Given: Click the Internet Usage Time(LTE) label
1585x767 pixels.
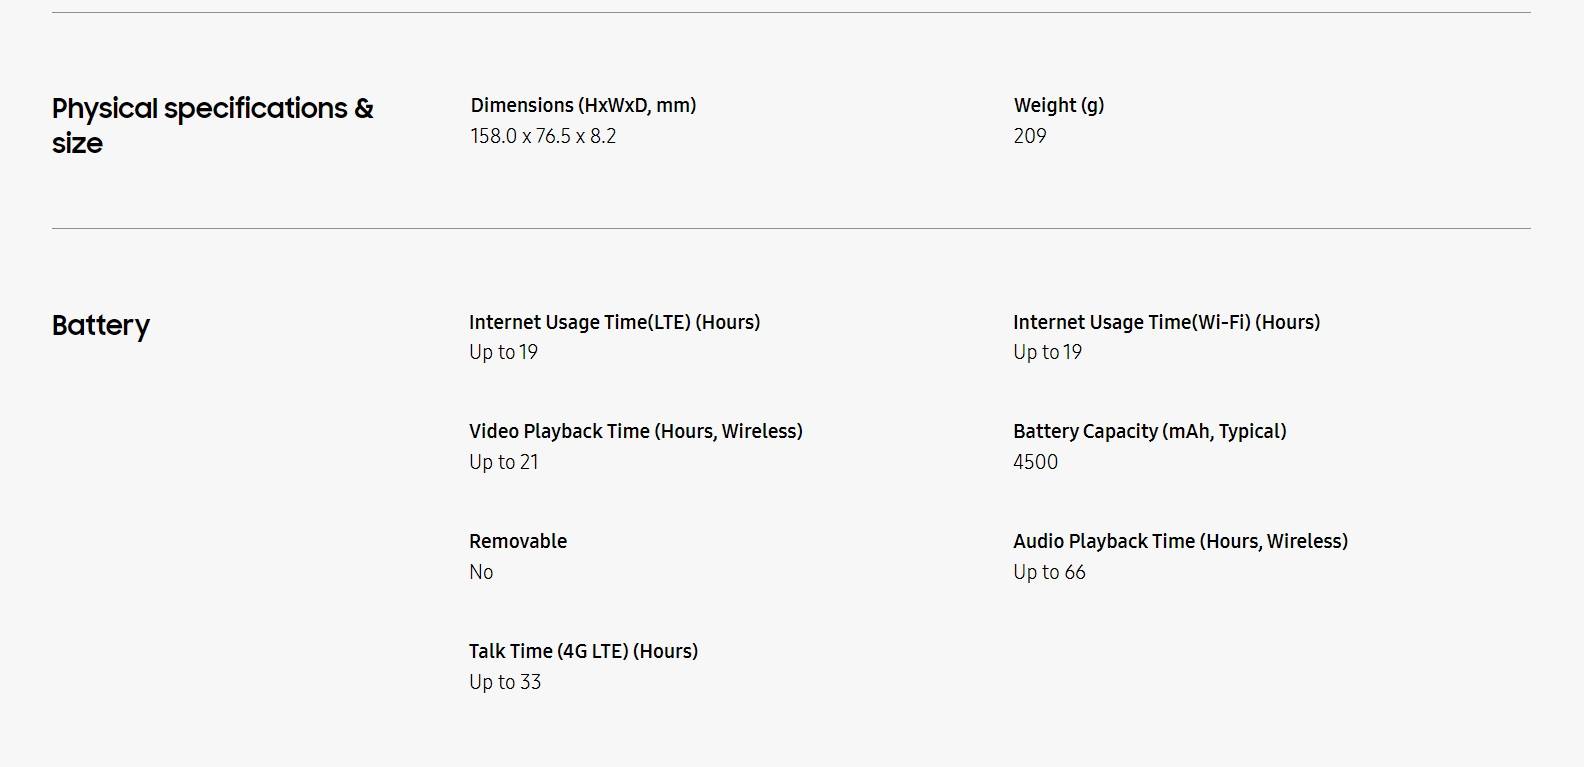Looking at the screenshot, I should coord(614,322).
